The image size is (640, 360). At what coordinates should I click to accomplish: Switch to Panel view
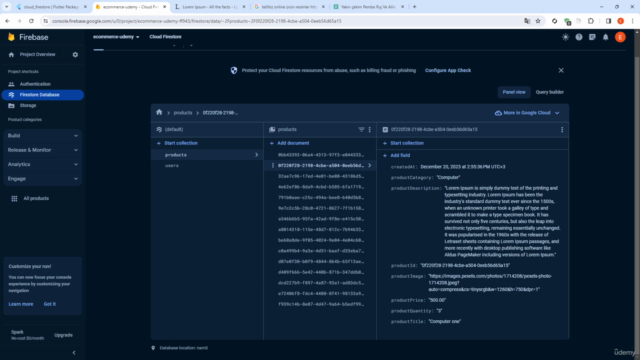[x=513, y=92]
